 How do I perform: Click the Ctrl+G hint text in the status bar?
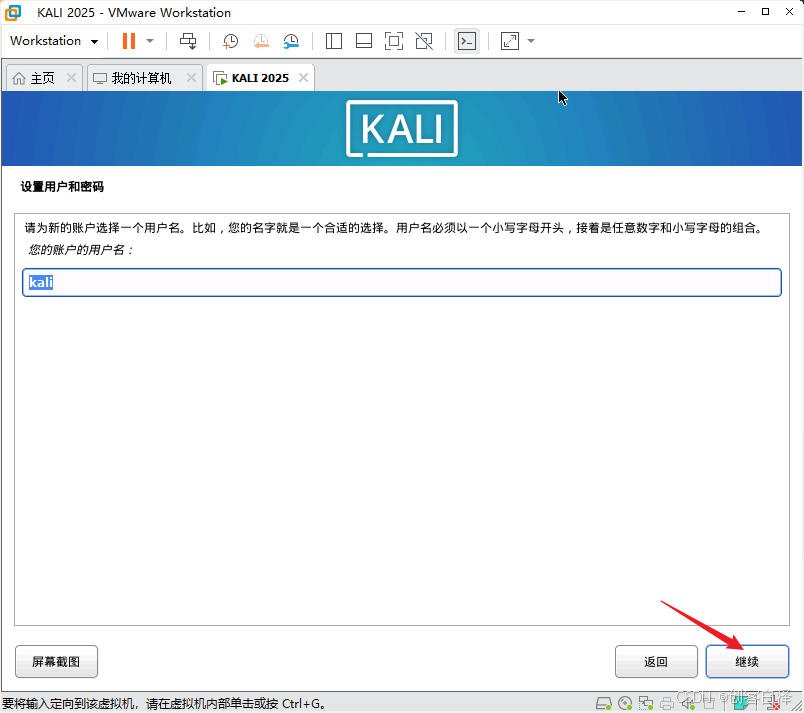pos(303,704)
